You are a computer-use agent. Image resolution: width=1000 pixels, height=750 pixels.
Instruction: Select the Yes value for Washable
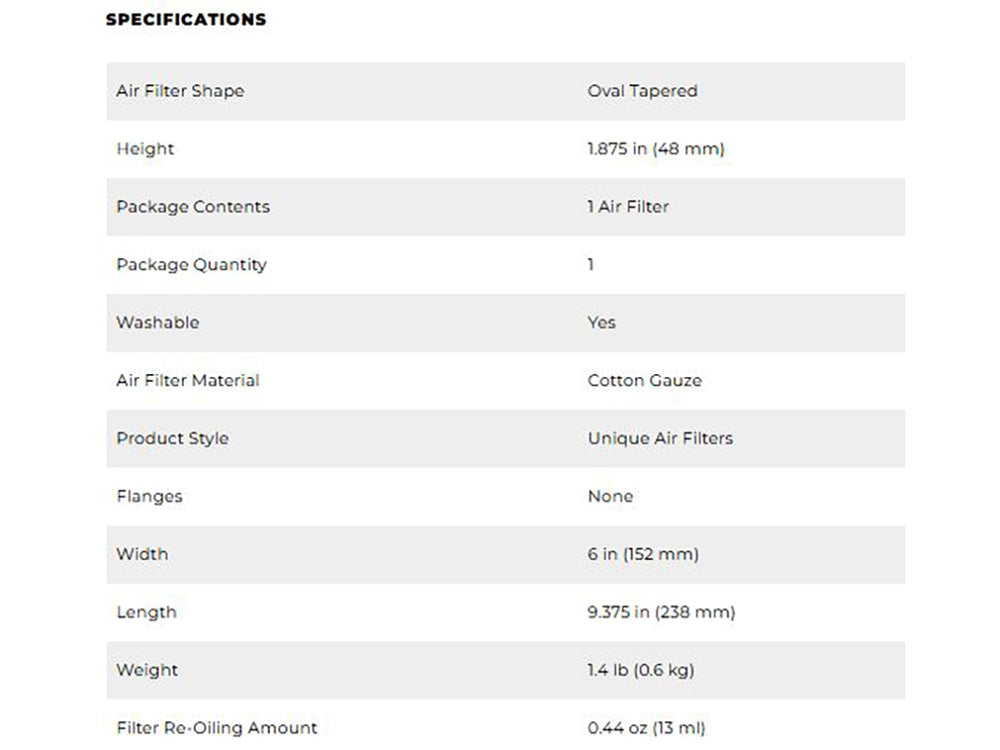(601, 323)
